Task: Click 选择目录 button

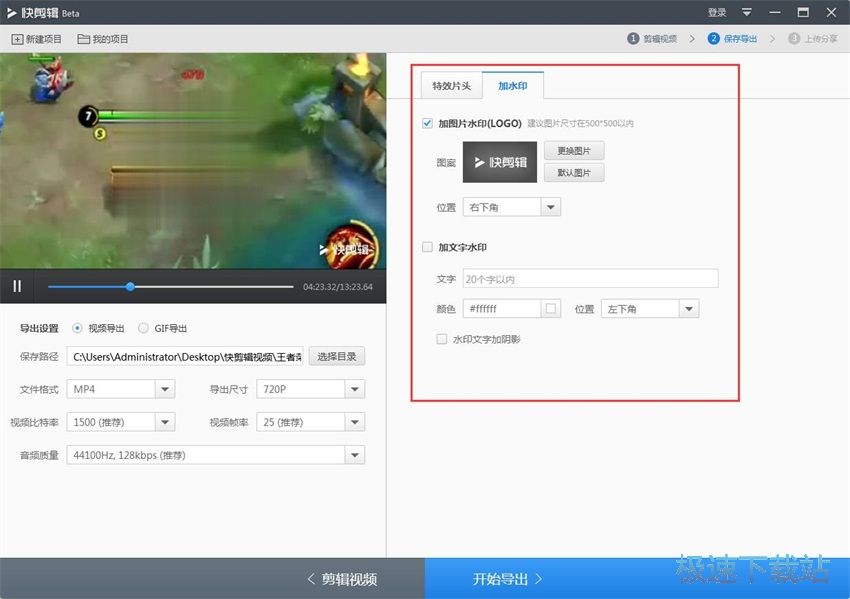Action: (337, 356)
